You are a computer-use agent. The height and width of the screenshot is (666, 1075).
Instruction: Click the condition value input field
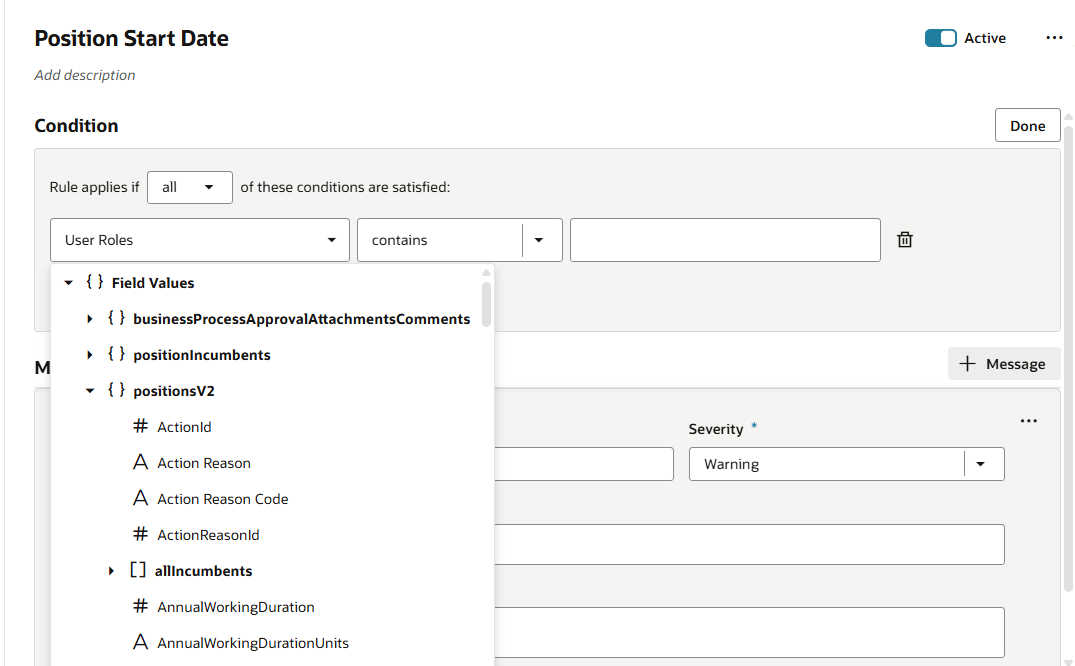pyautogui.click(x=725, y=240)
